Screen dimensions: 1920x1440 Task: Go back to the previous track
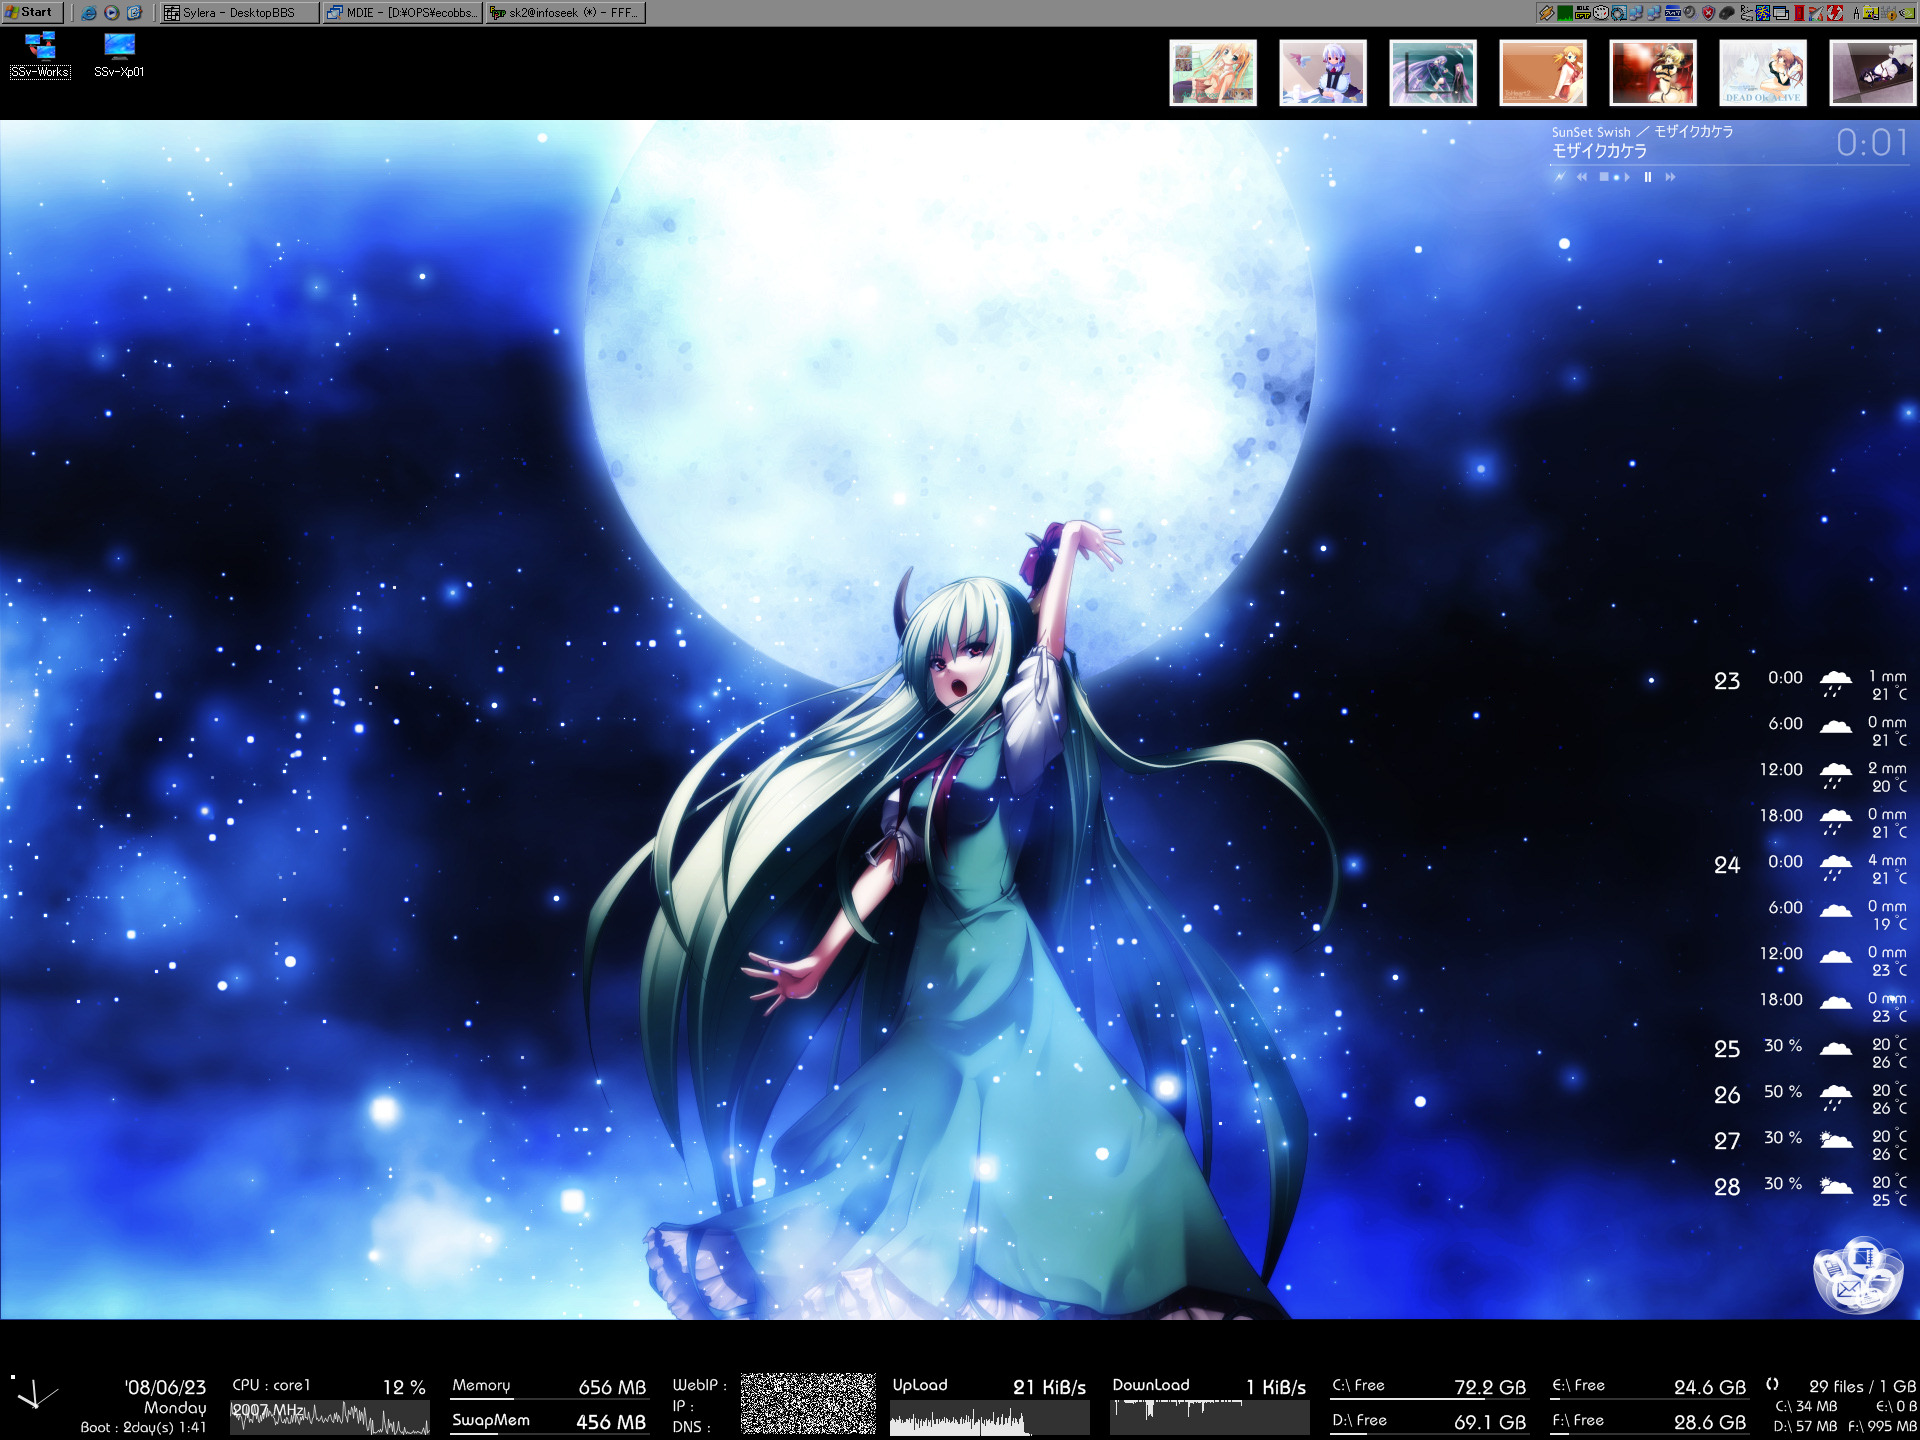[x=1582, y=177]
